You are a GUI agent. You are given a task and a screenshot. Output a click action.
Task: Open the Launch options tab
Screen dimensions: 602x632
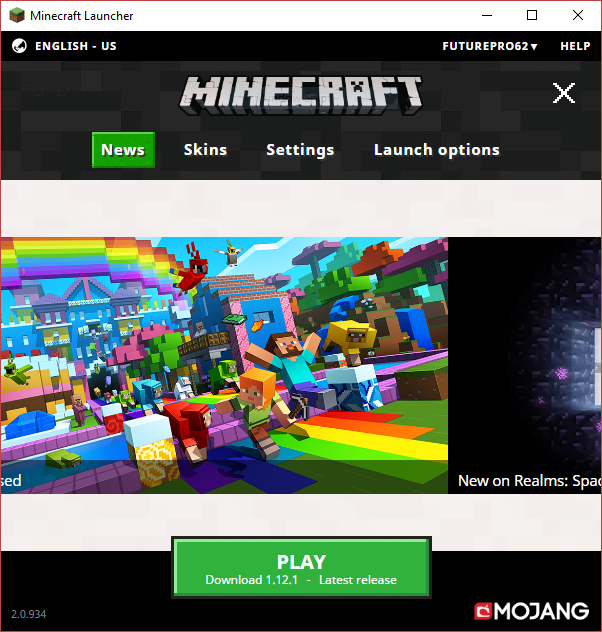coord(437,150)
